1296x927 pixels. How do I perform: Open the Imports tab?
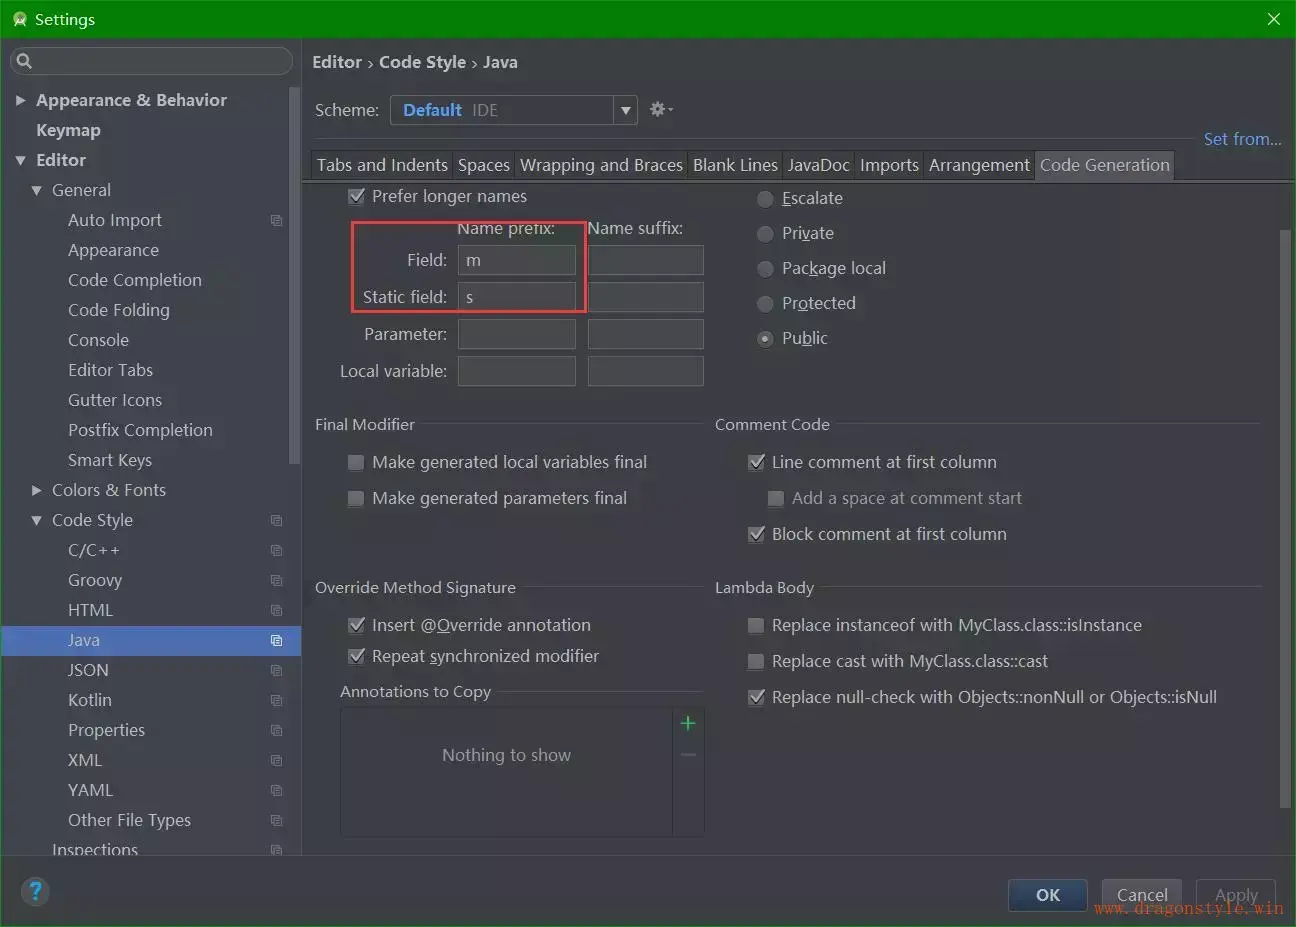tap(889, 165)
